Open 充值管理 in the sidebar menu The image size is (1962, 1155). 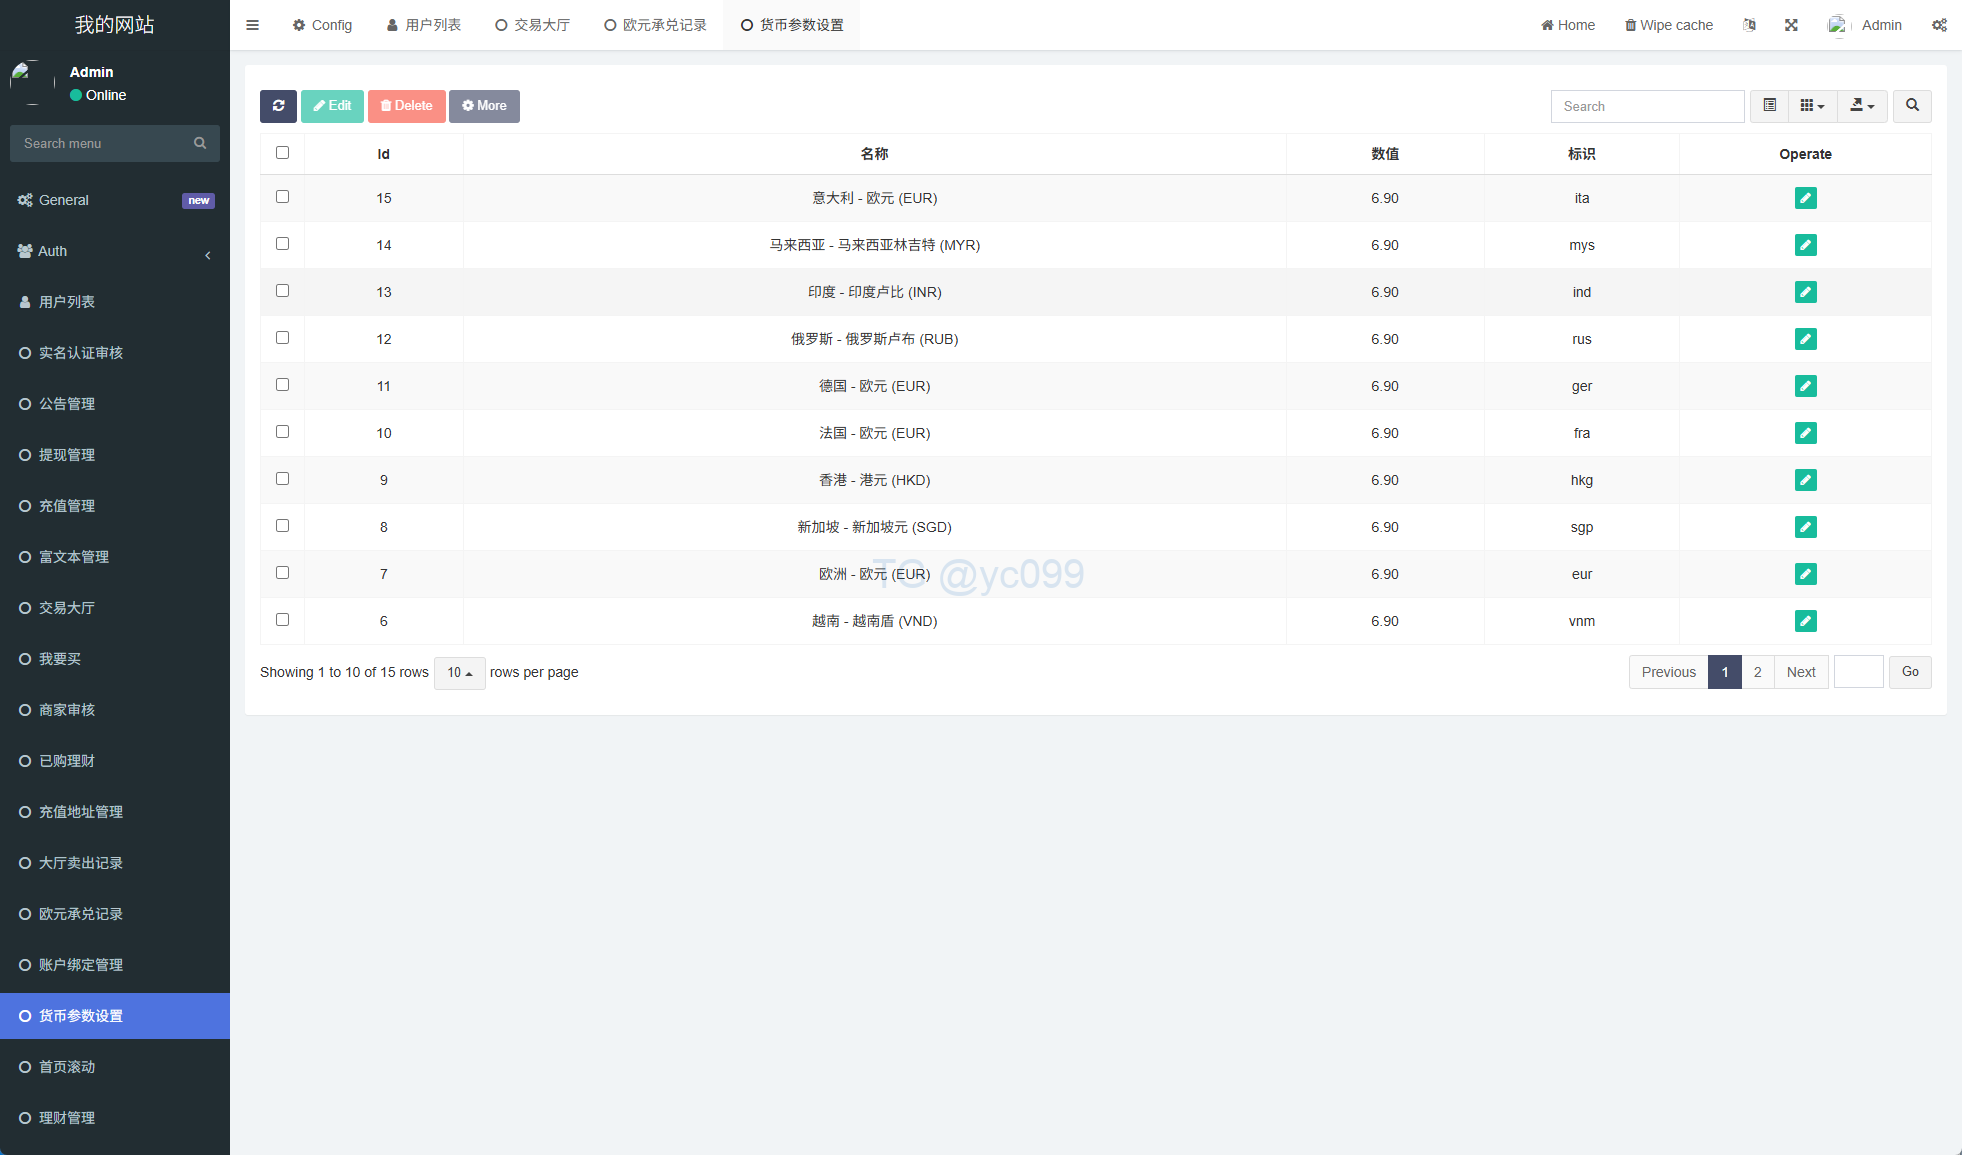pos(67,506)
